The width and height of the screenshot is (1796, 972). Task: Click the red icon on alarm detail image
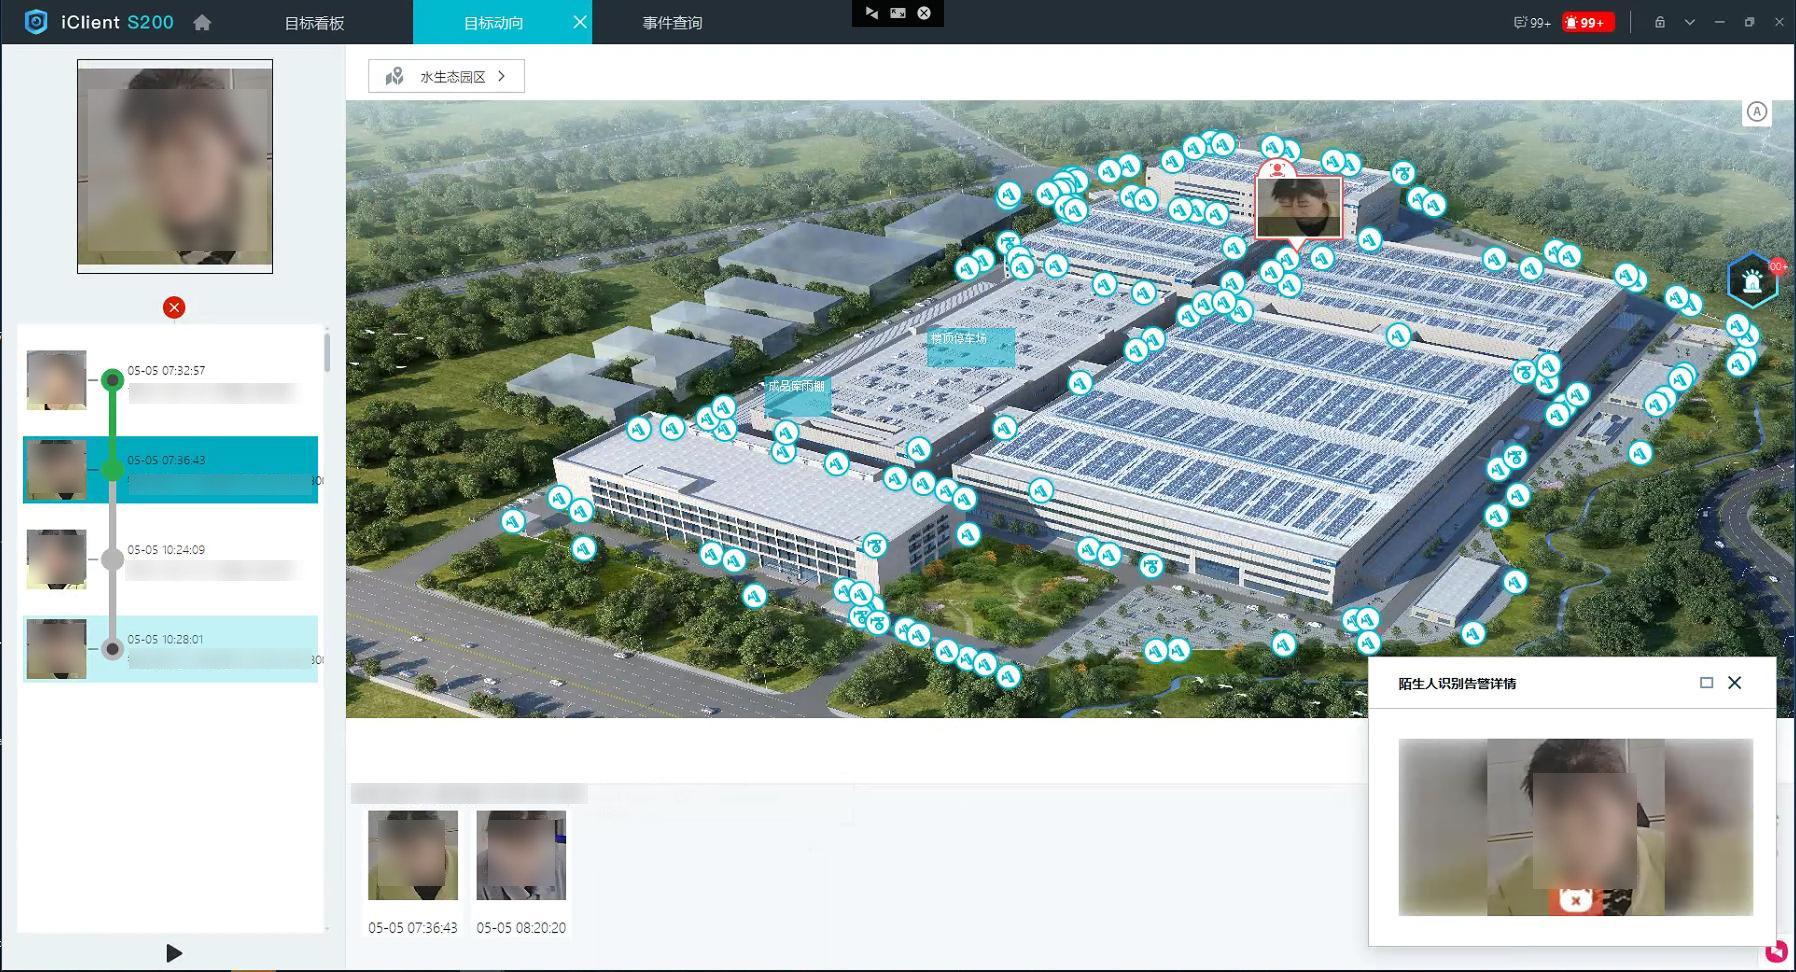click(1576, 900)
